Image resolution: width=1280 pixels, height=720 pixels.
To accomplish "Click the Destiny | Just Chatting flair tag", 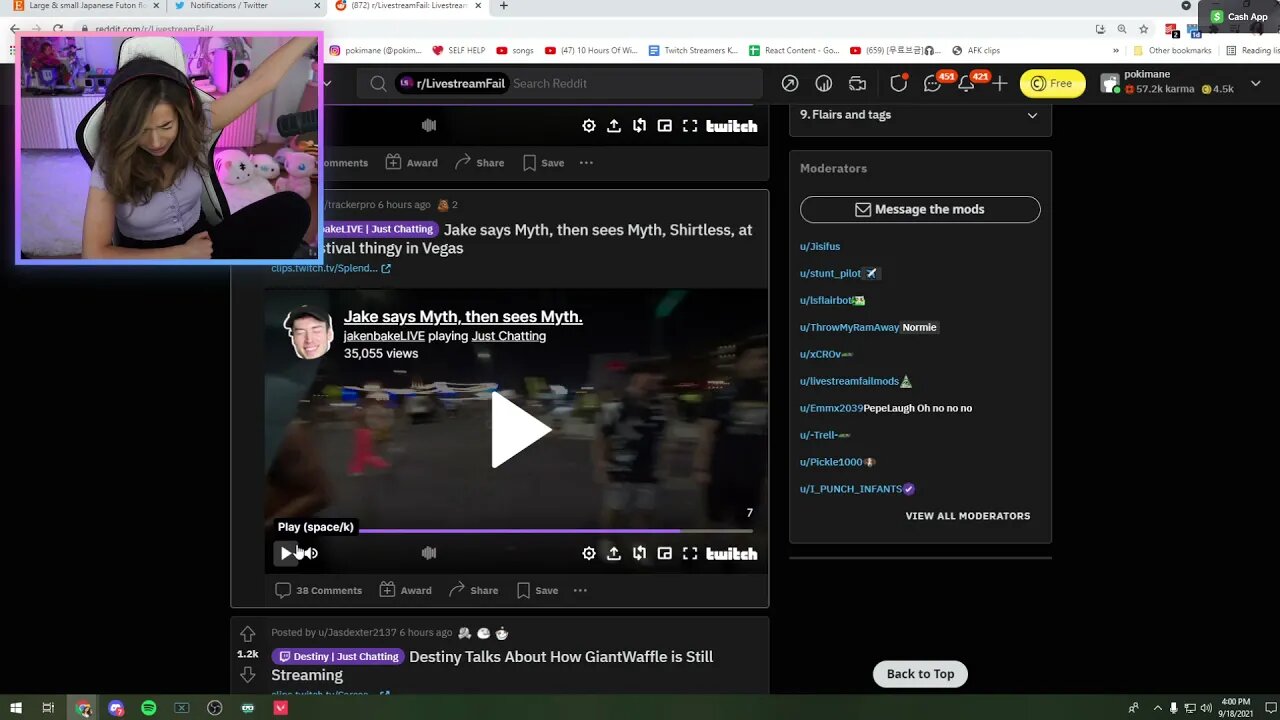I will pyautogui.click(x=338, y=657).
